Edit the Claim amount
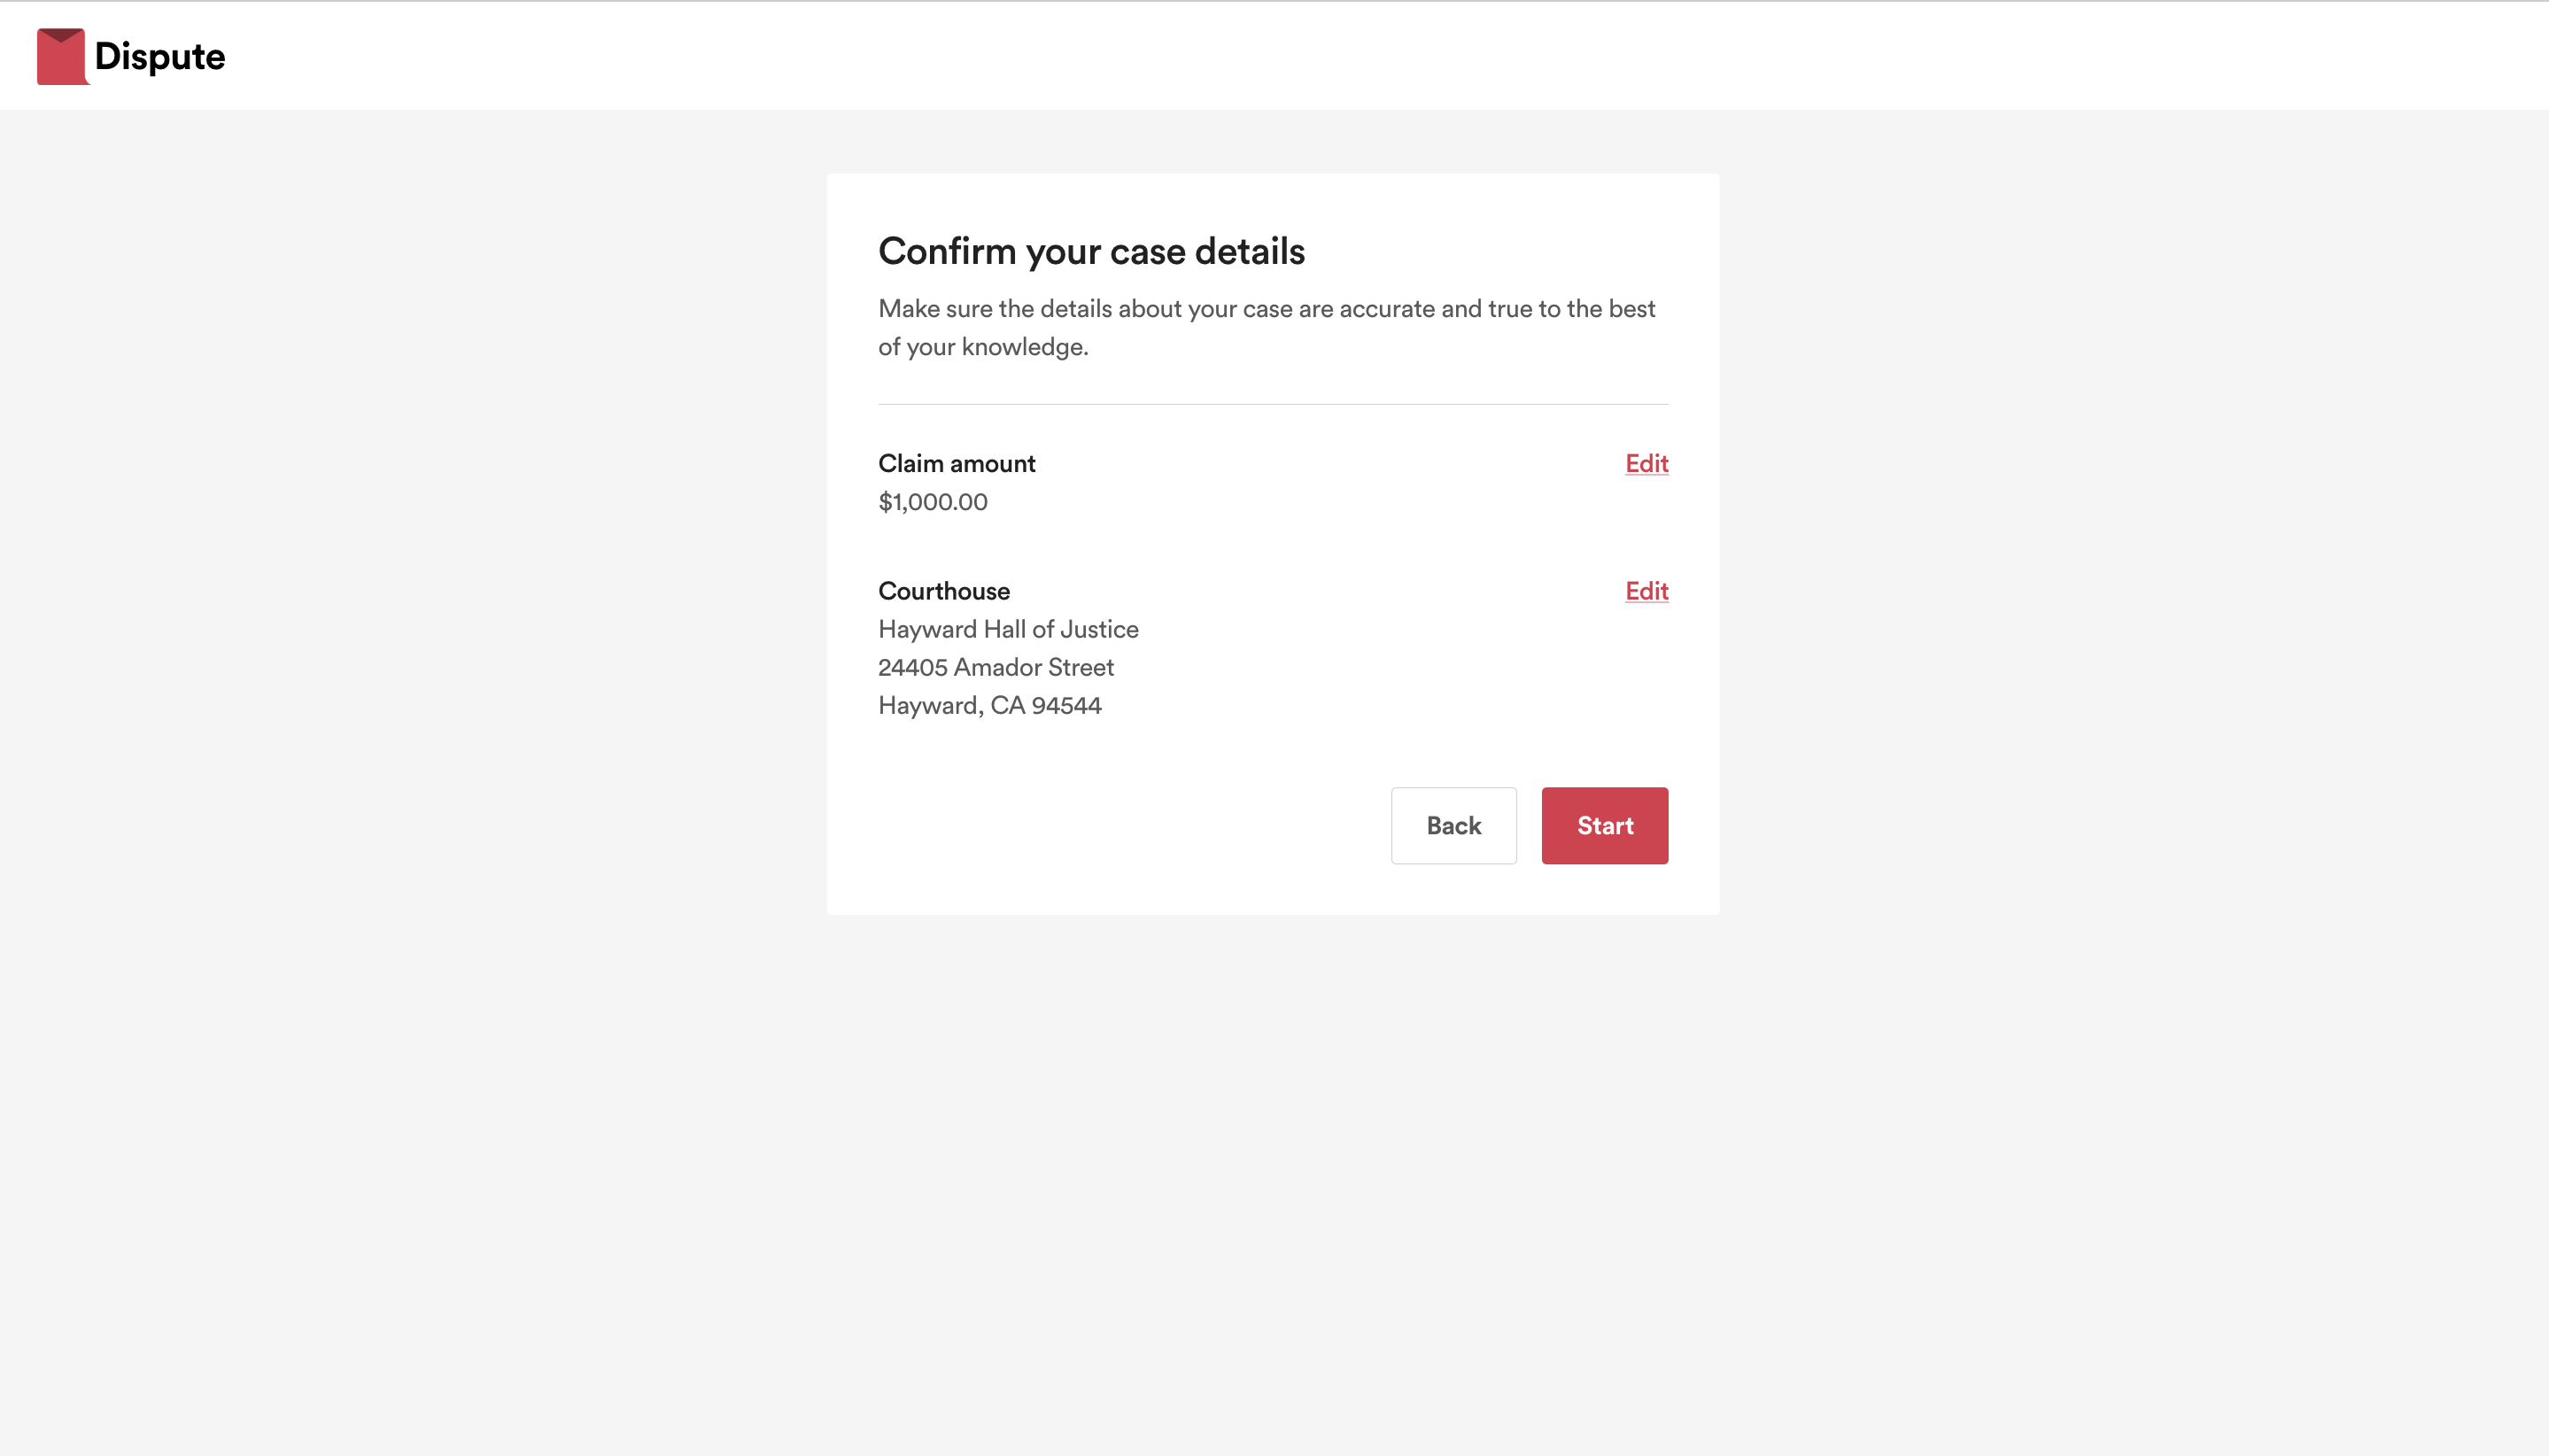Image resolution: width=2549 pixels, height=1456 pixels. 1646,463
